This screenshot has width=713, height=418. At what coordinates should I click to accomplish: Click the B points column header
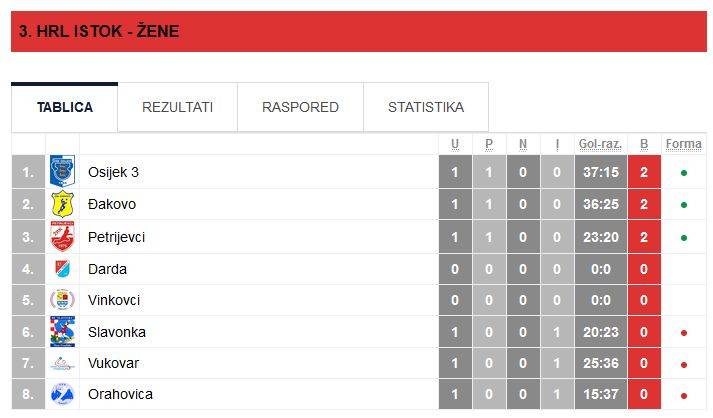(x=644, y=144)
